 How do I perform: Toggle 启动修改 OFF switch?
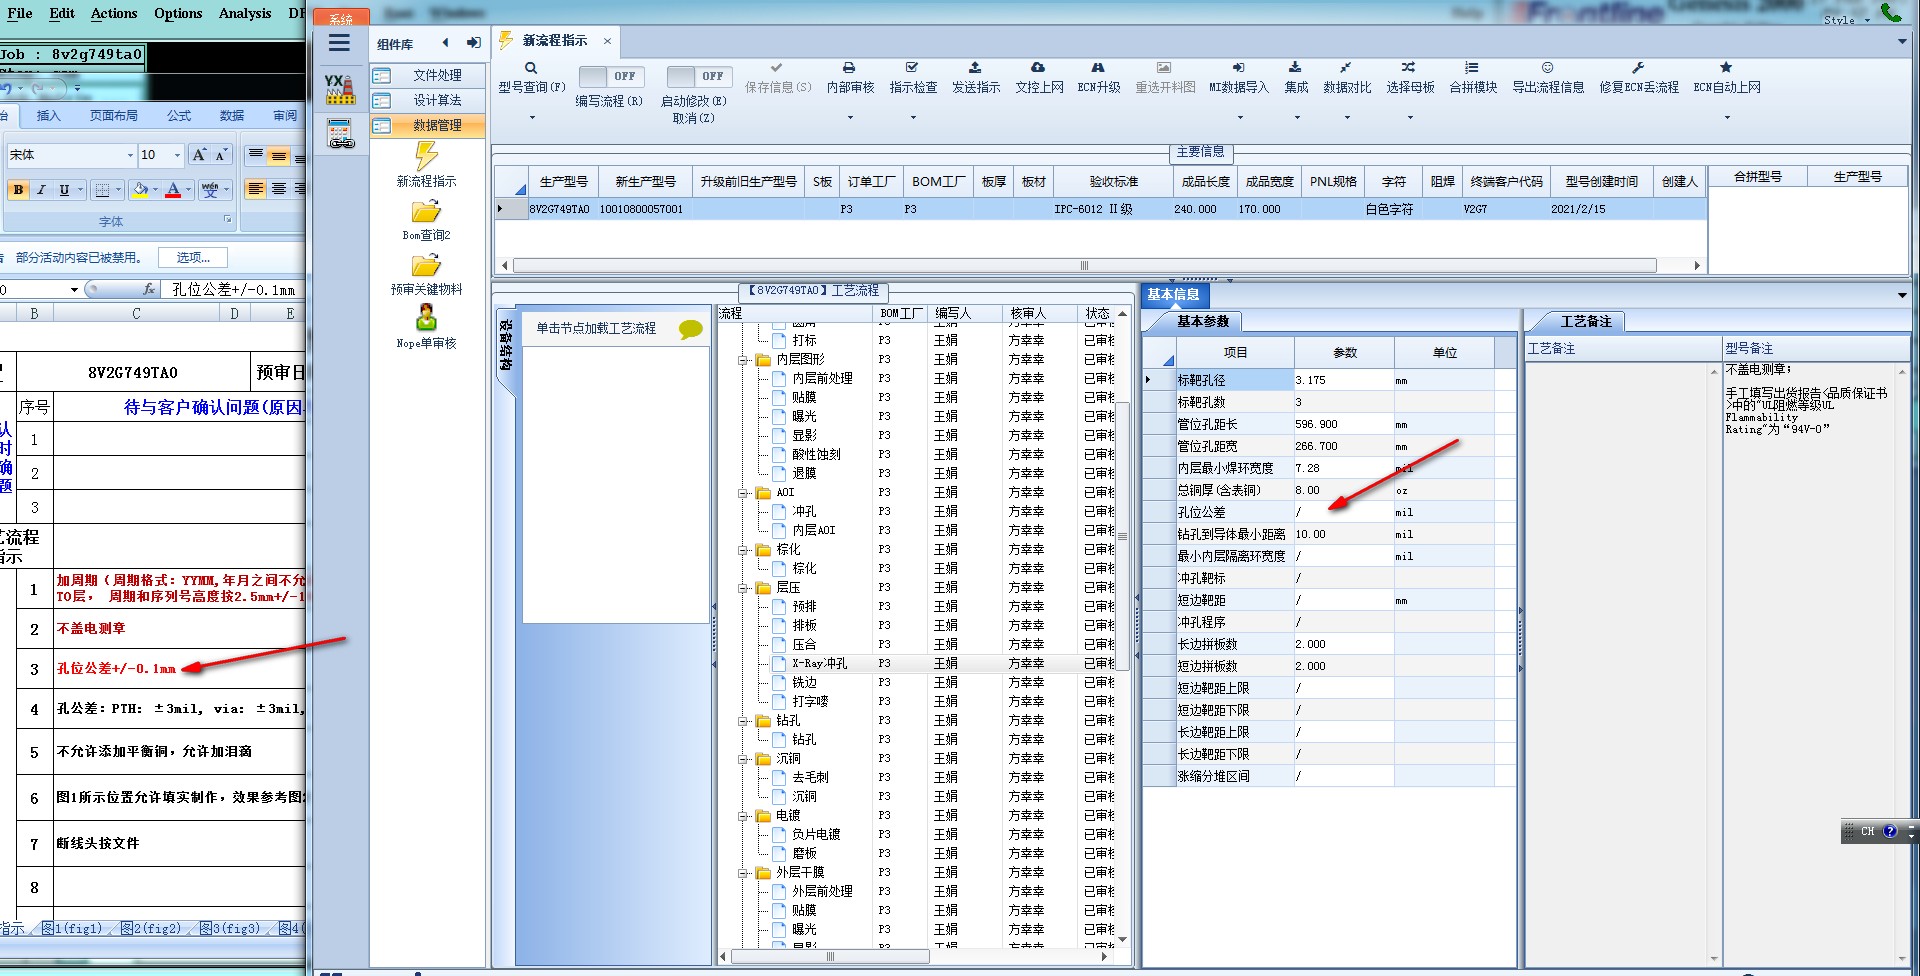(699, 76)
